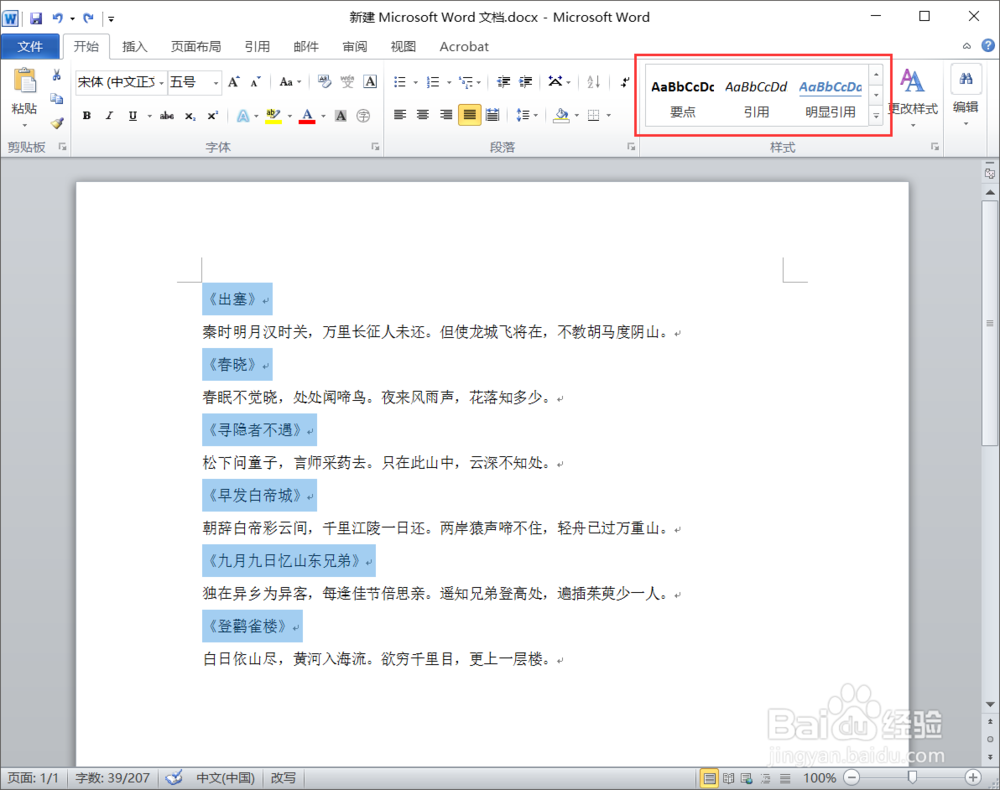Switch to the 插入 ribbon tab
Screen dimensions: 1000x790
(x=135, y=46)
